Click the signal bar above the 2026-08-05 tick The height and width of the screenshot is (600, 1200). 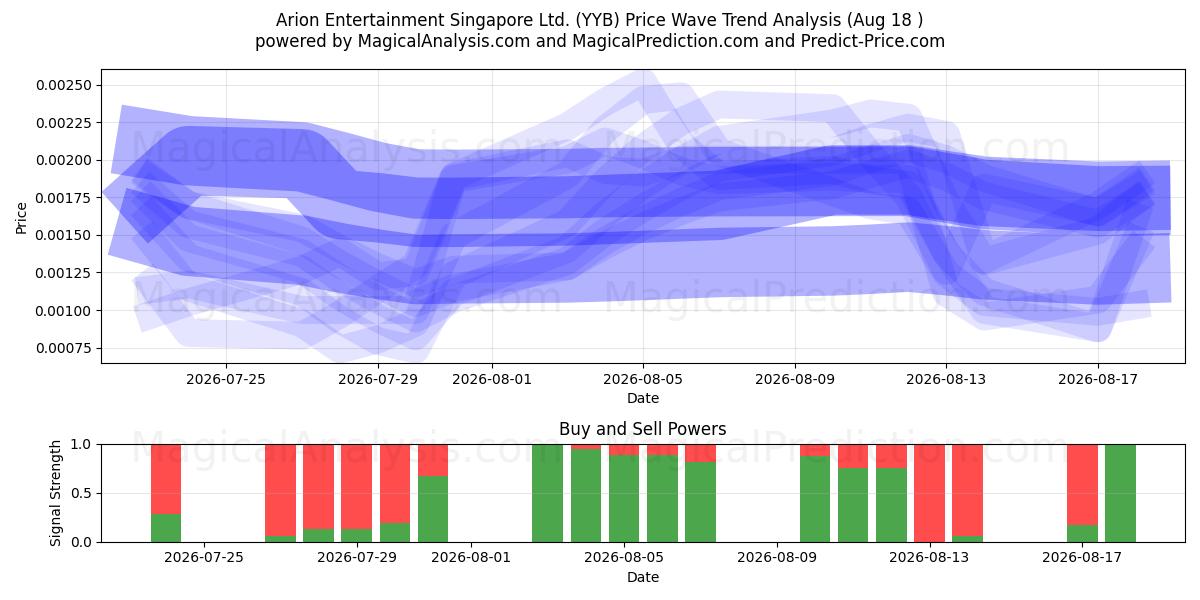624,493
